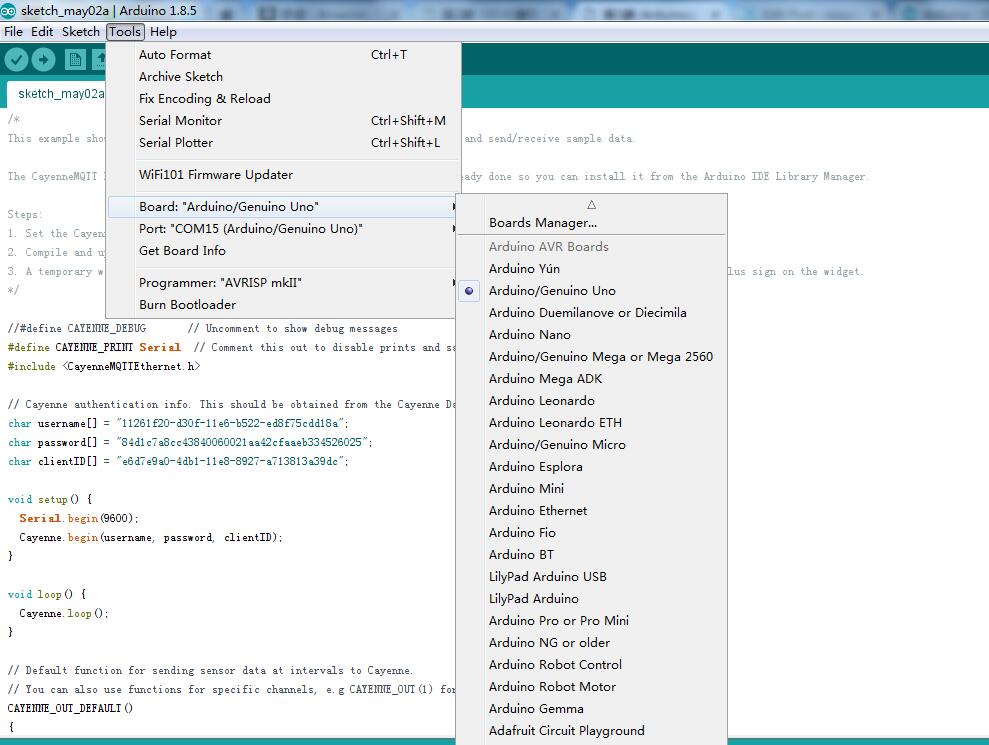Image resolution: width=989 pixels, height=745 pixels.
Task: Click the Upload arrow toolbar icon
Action: click(x=43, y=60)
